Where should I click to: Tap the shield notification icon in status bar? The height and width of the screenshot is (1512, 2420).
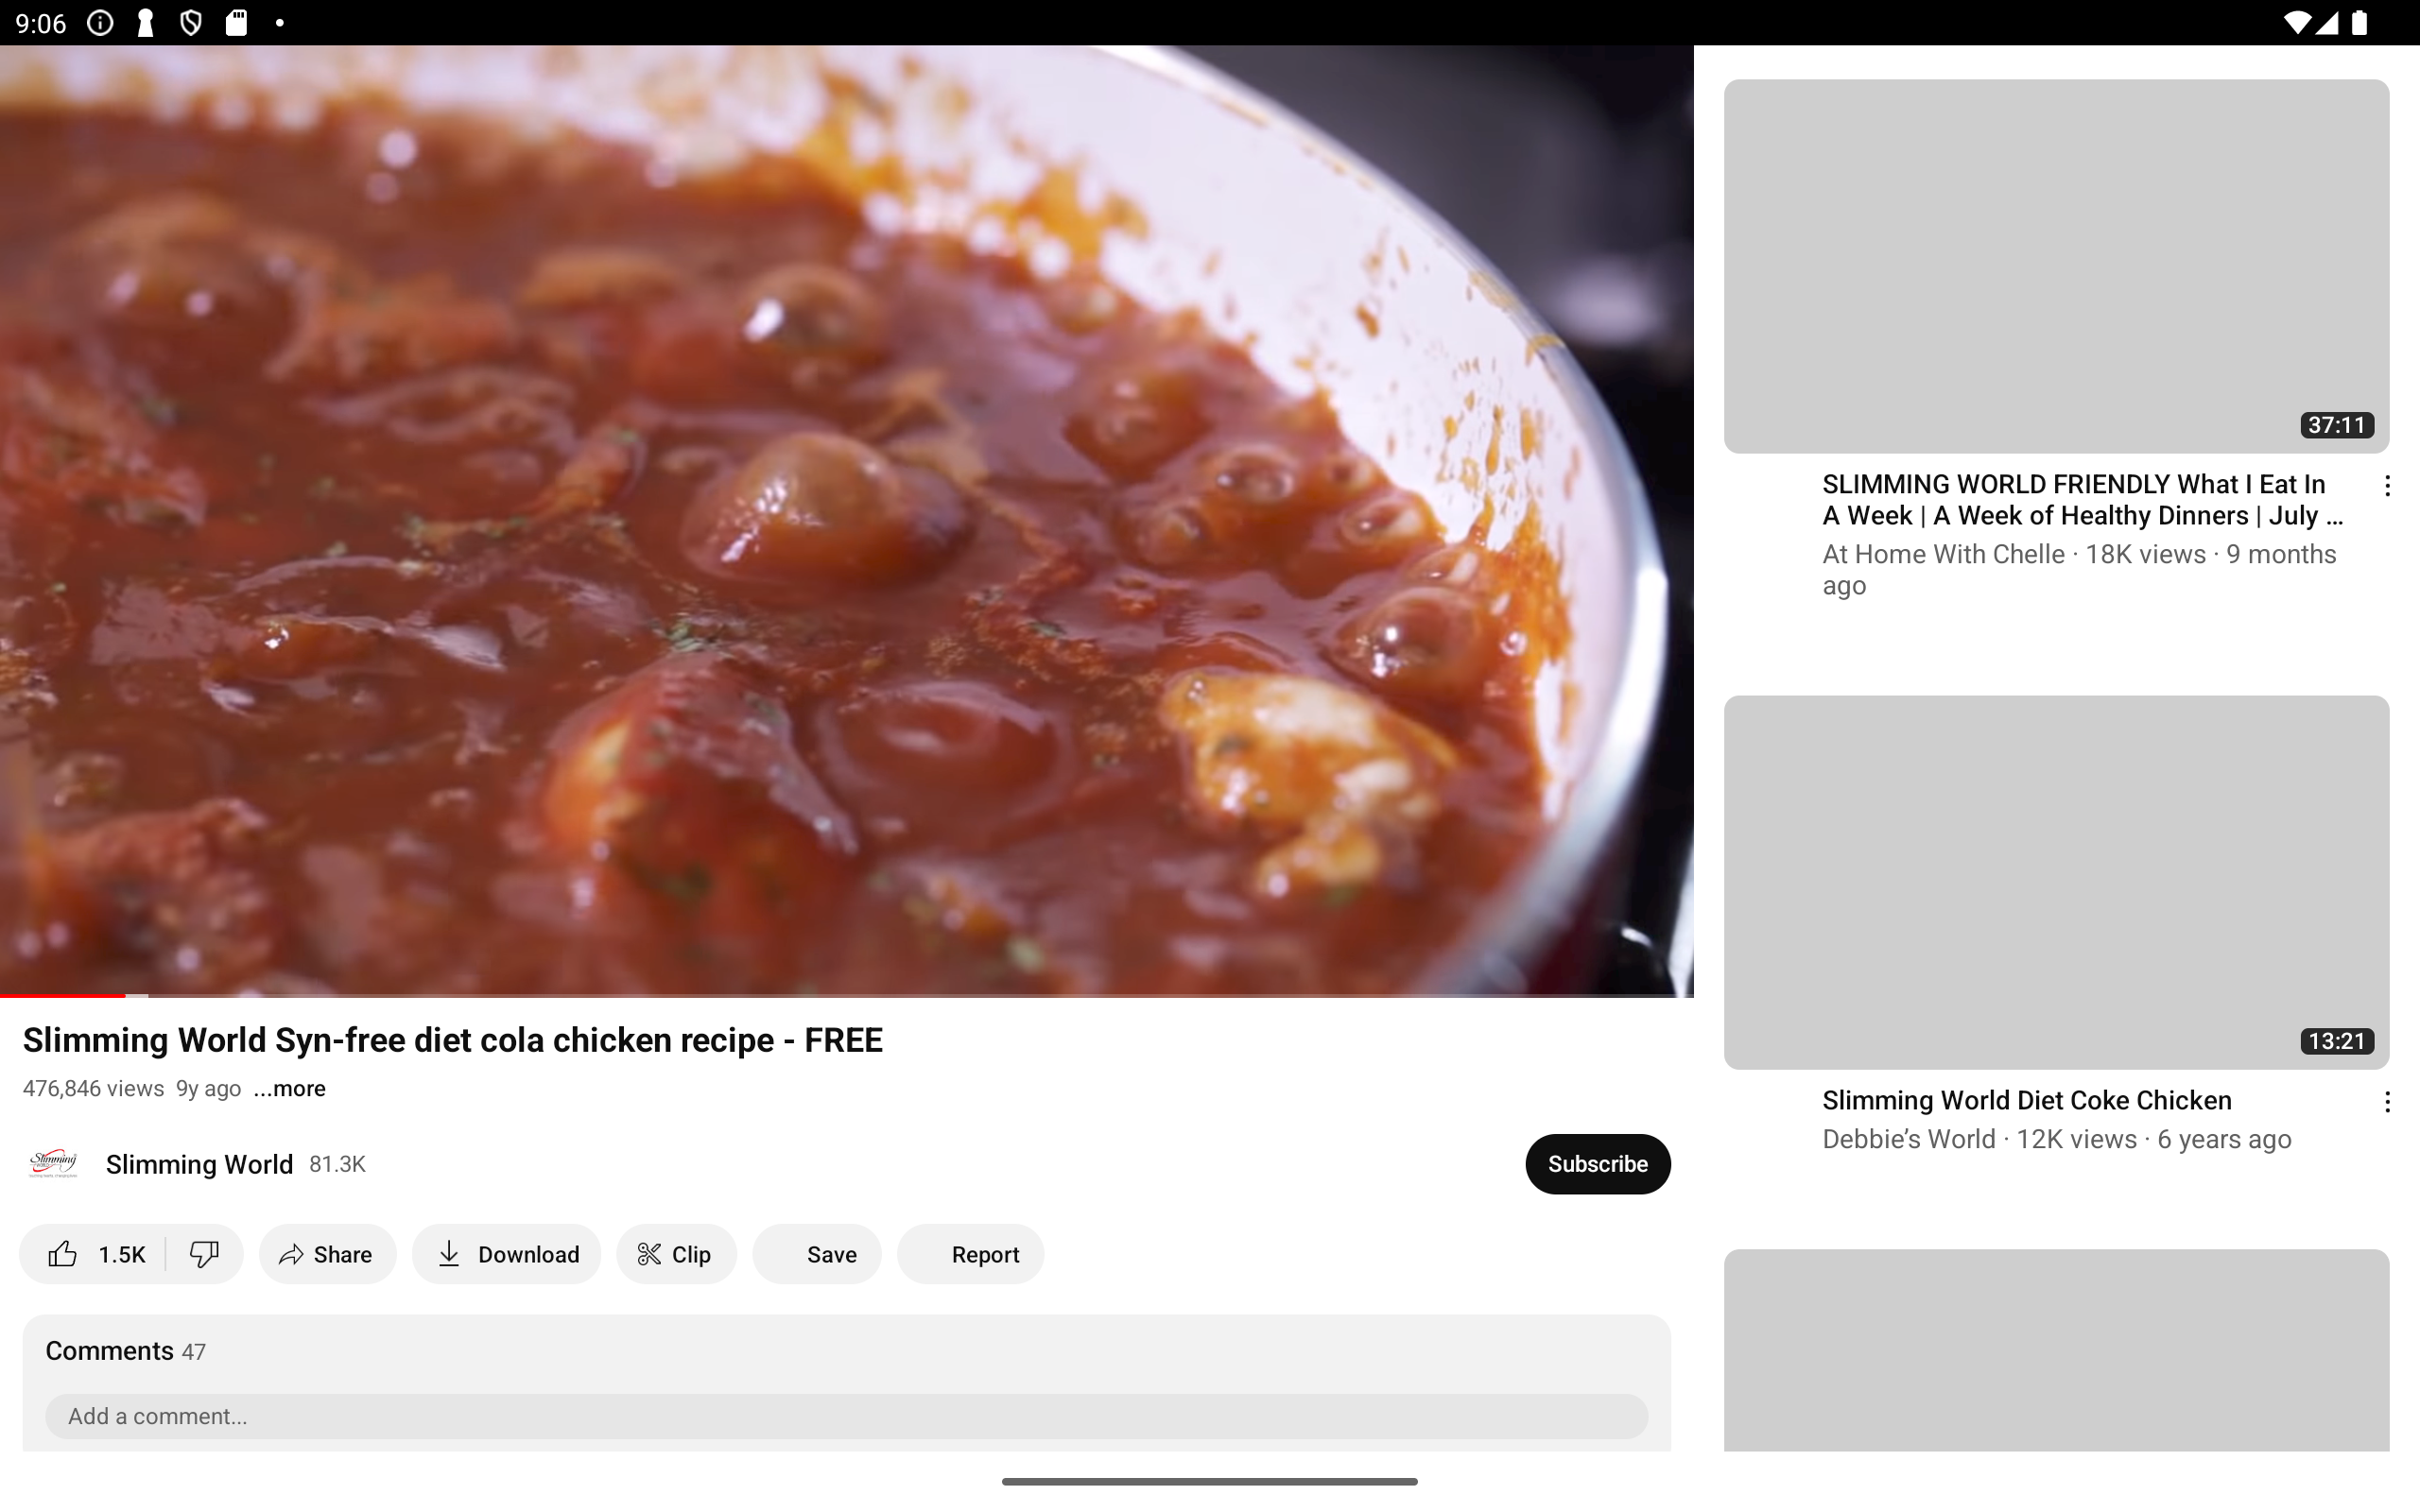point(191,22)
